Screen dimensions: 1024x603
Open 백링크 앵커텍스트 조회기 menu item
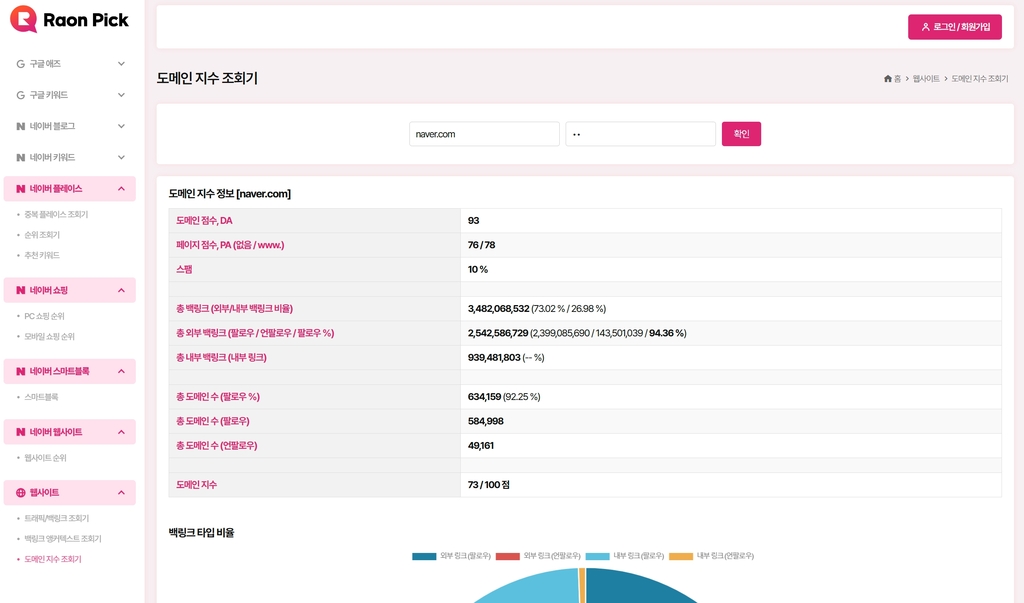[63, 538]
